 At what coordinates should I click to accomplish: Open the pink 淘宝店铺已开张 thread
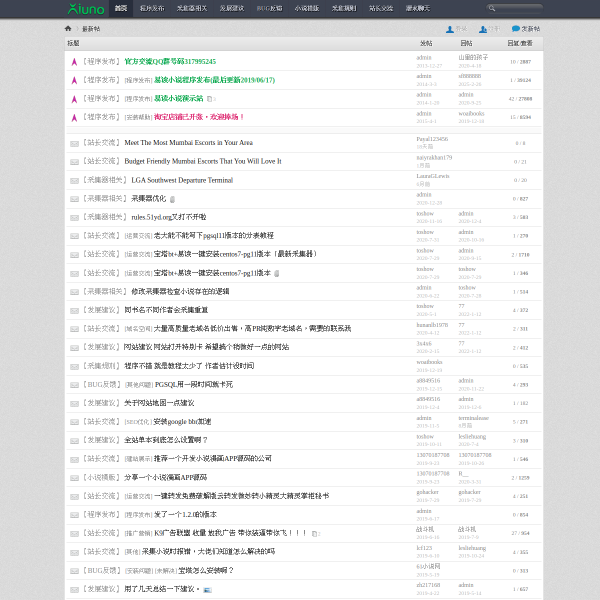[199, 117]
